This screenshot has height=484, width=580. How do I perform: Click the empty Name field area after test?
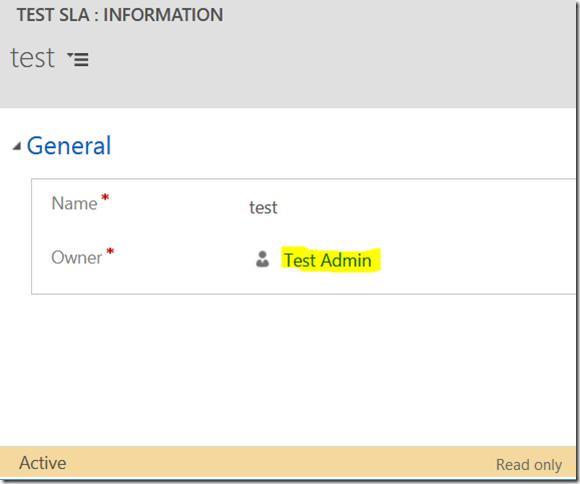point(425,207)
